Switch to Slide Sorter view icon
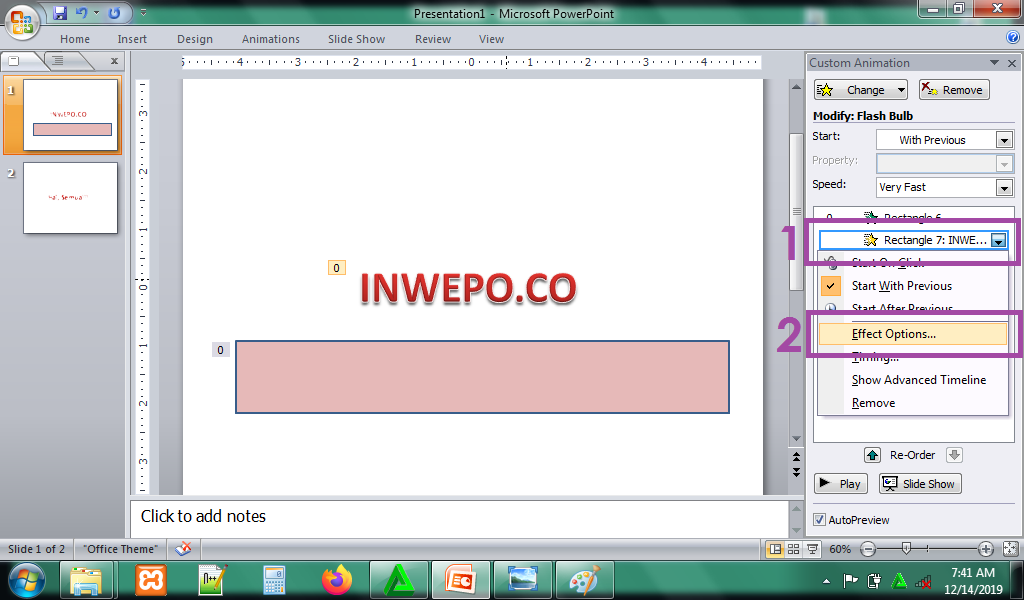Image resolution: width=1024 pixels, height=600 pixels. pyautogui.click(x=793, y=549)
